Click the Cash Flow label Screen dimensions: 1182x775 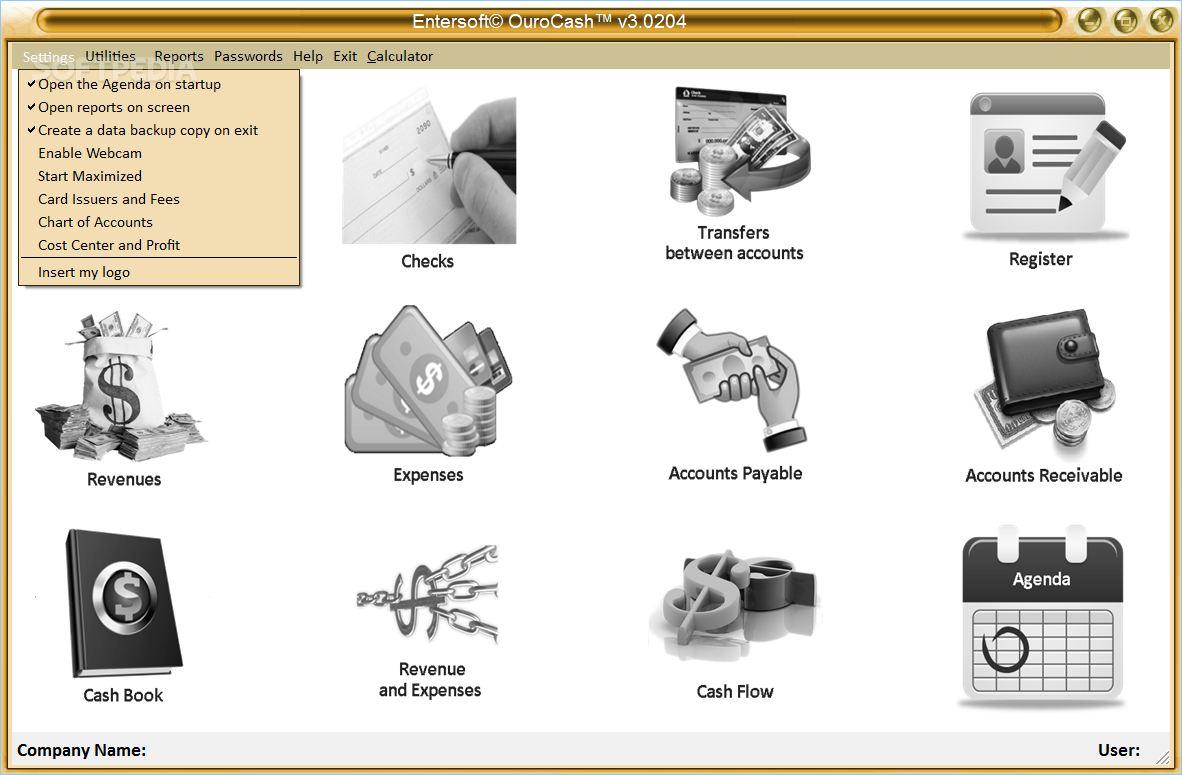[x=735, y=691]
